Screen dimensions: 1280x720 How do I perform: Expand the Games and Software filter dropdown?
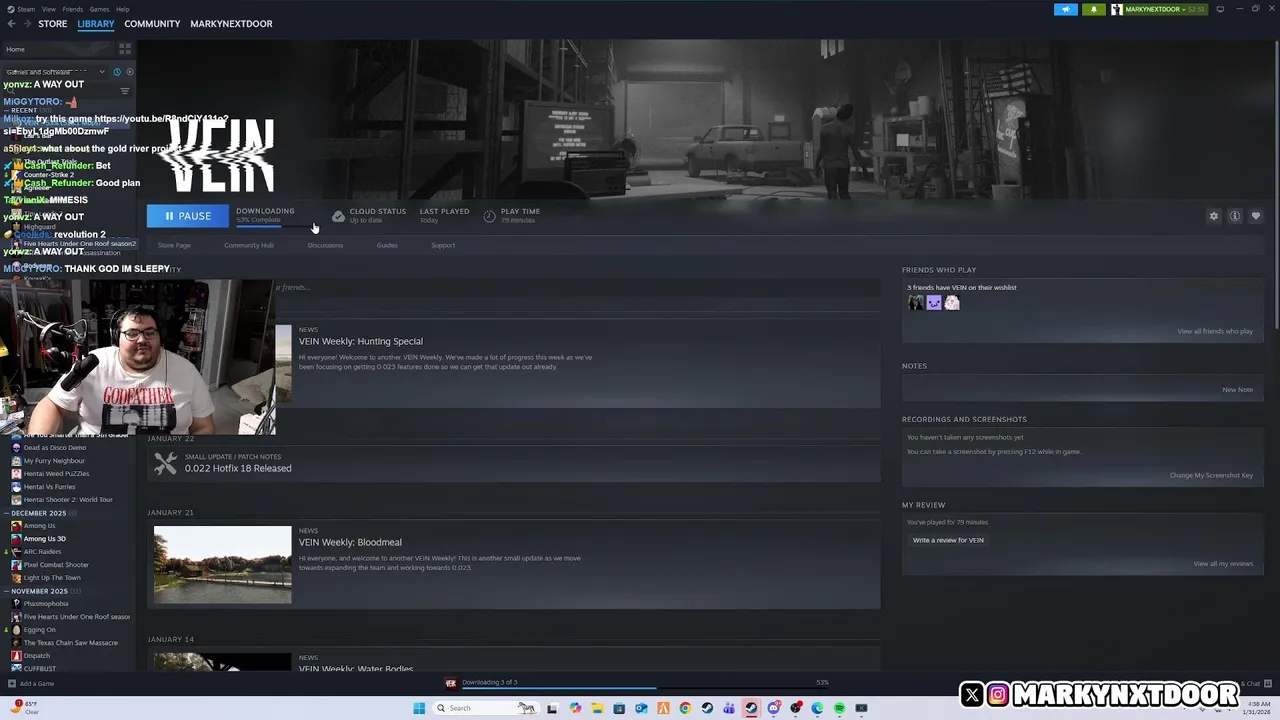[x=55, y=72]
